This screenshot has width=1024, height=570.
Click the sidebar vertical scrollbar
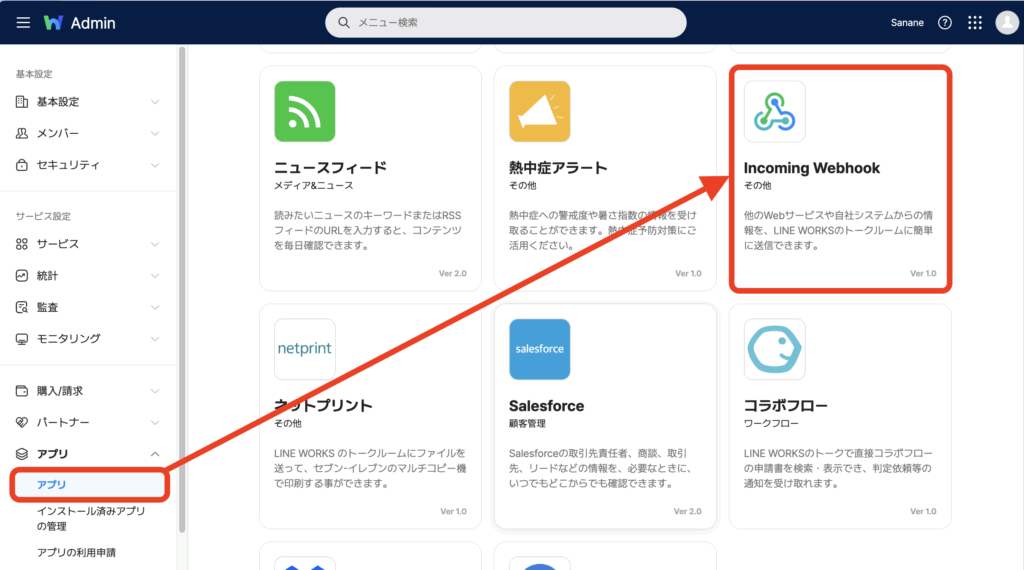(x=182, y=289)
